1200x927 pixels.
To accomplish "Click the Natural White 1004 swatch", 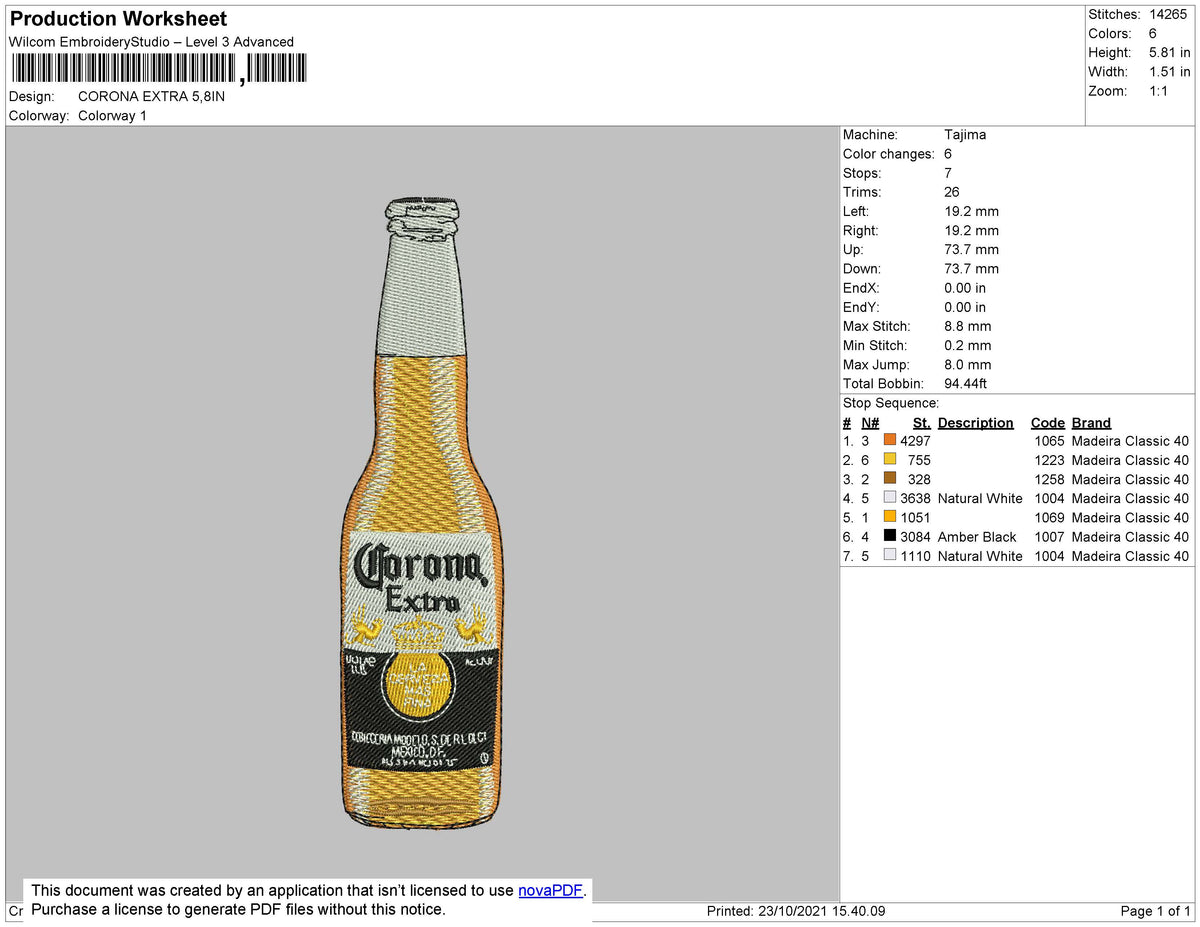I will 889,498.
